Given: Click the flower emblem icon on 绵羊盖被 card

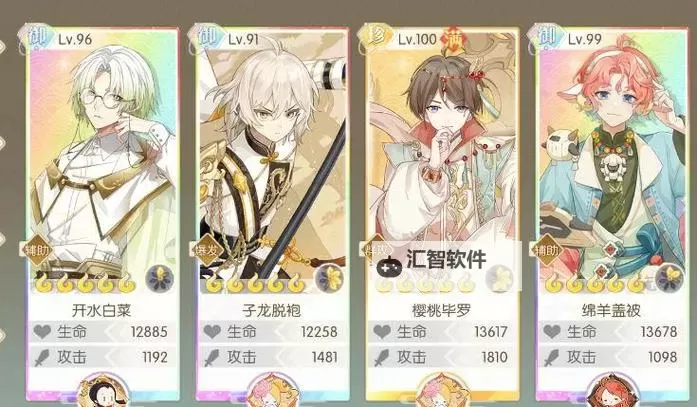Looking at the screenshot, I should click(669, 278).
